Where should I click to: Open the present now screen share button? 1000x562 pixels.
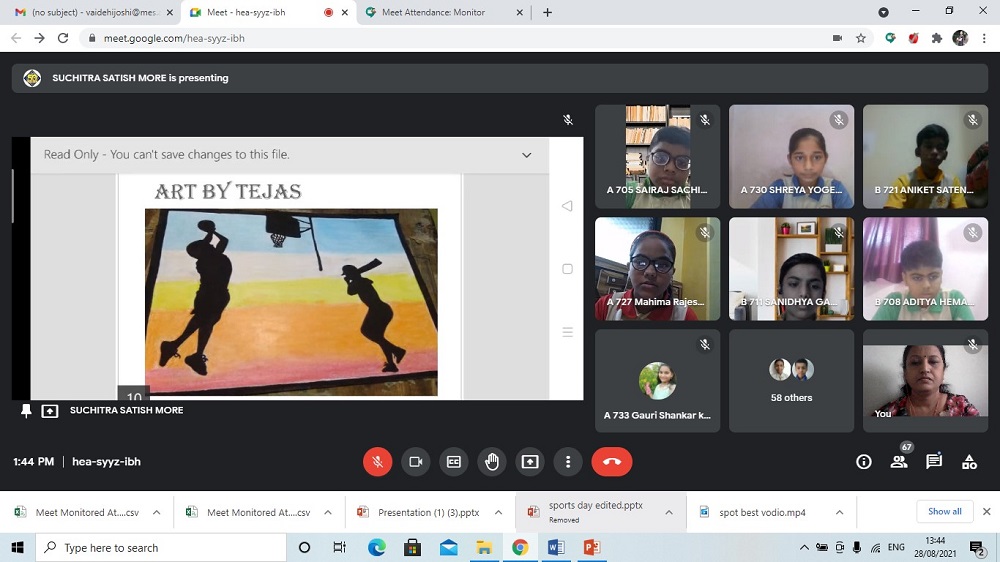530,461
